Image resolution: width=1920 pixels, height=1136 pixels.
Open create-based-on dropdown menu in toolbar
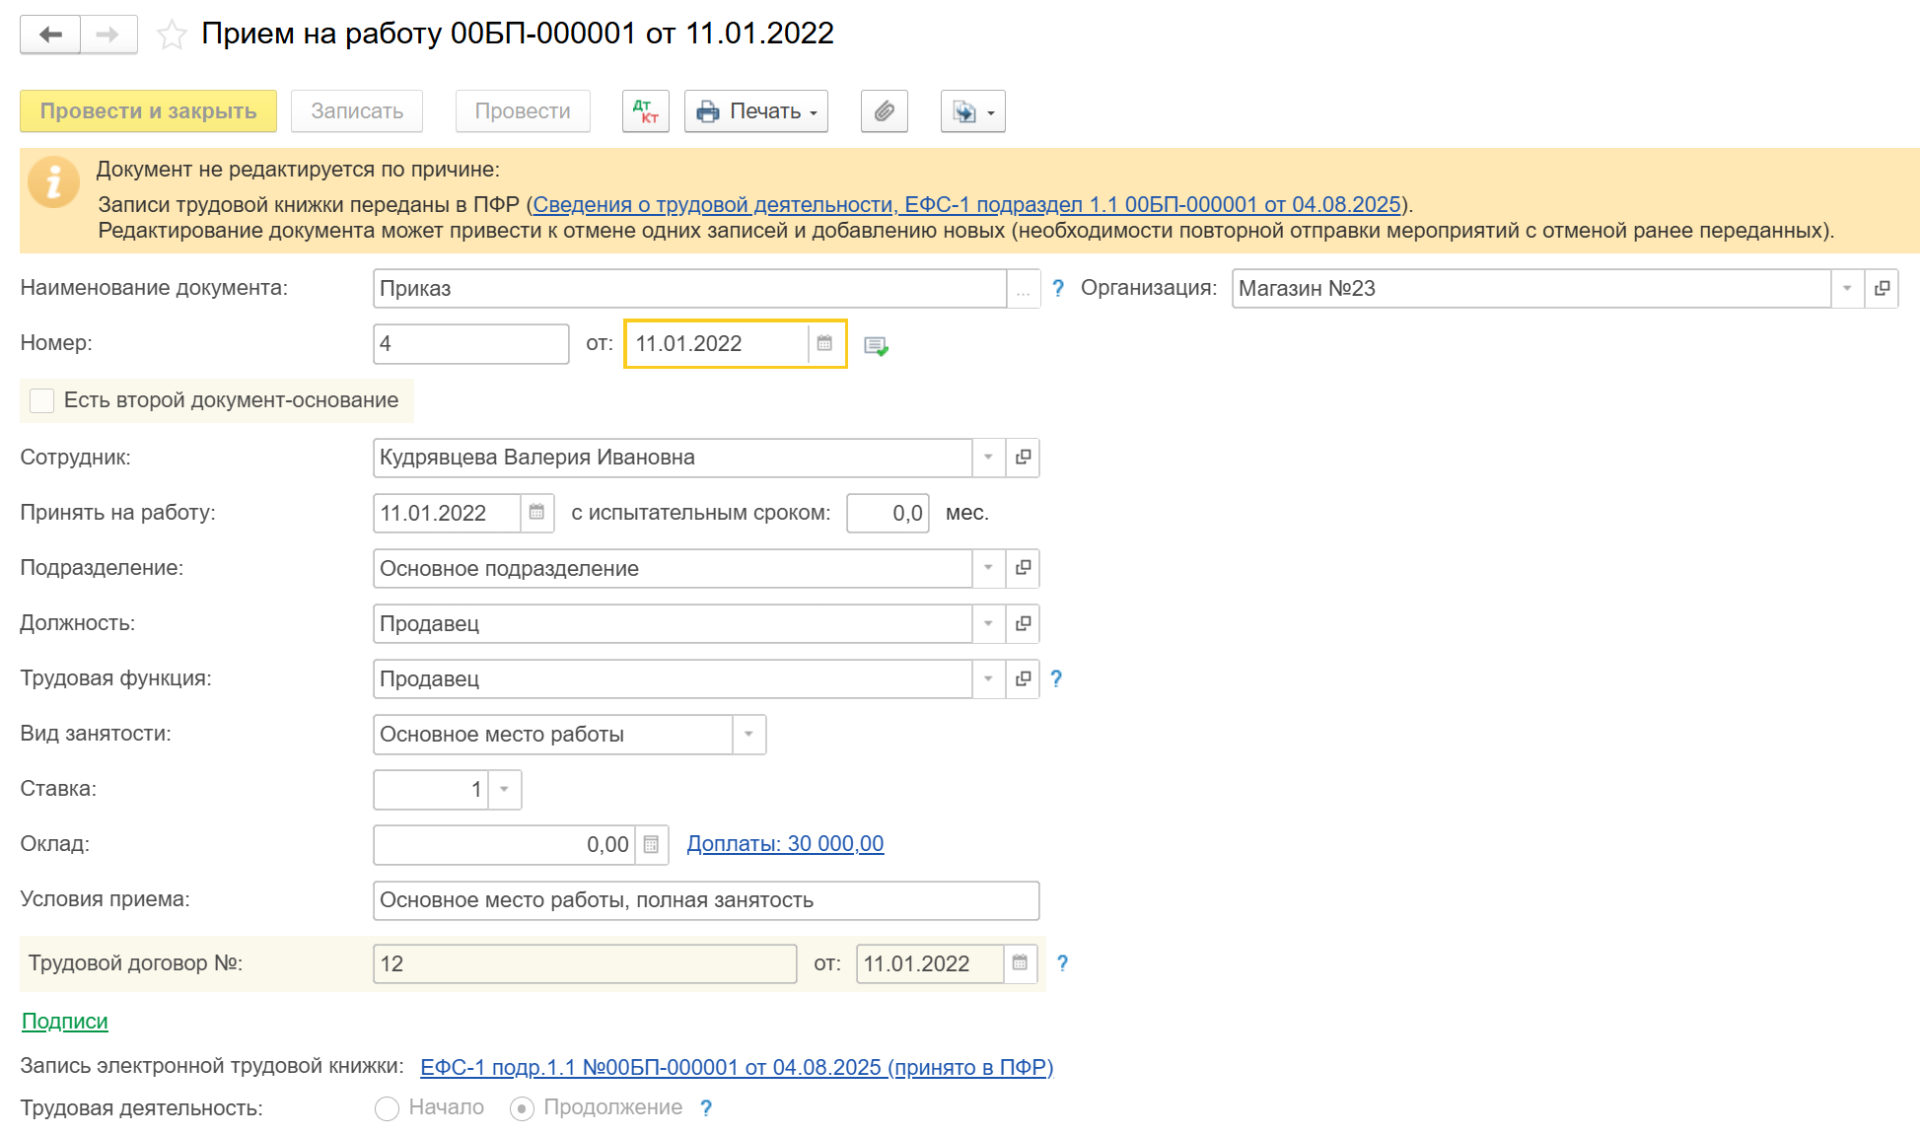tap(973, 111)
